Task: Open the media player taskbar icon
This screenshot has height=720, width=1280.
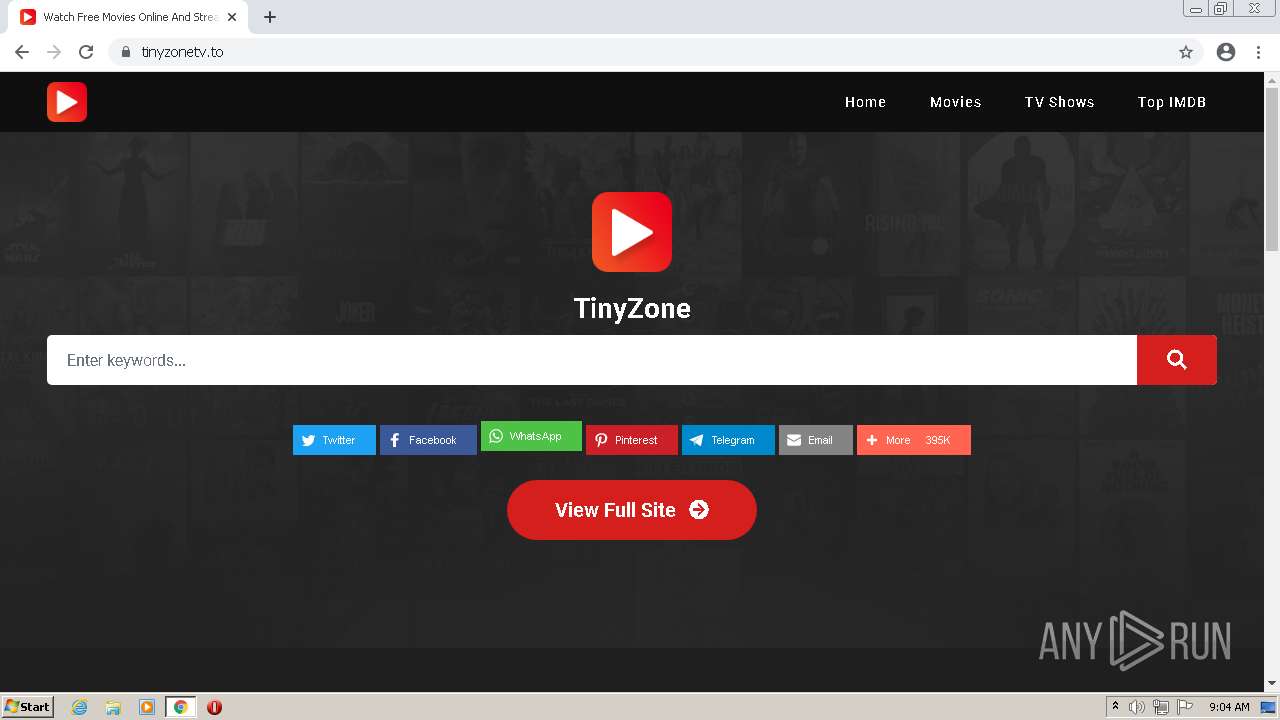Action: (x=147, y=707)
